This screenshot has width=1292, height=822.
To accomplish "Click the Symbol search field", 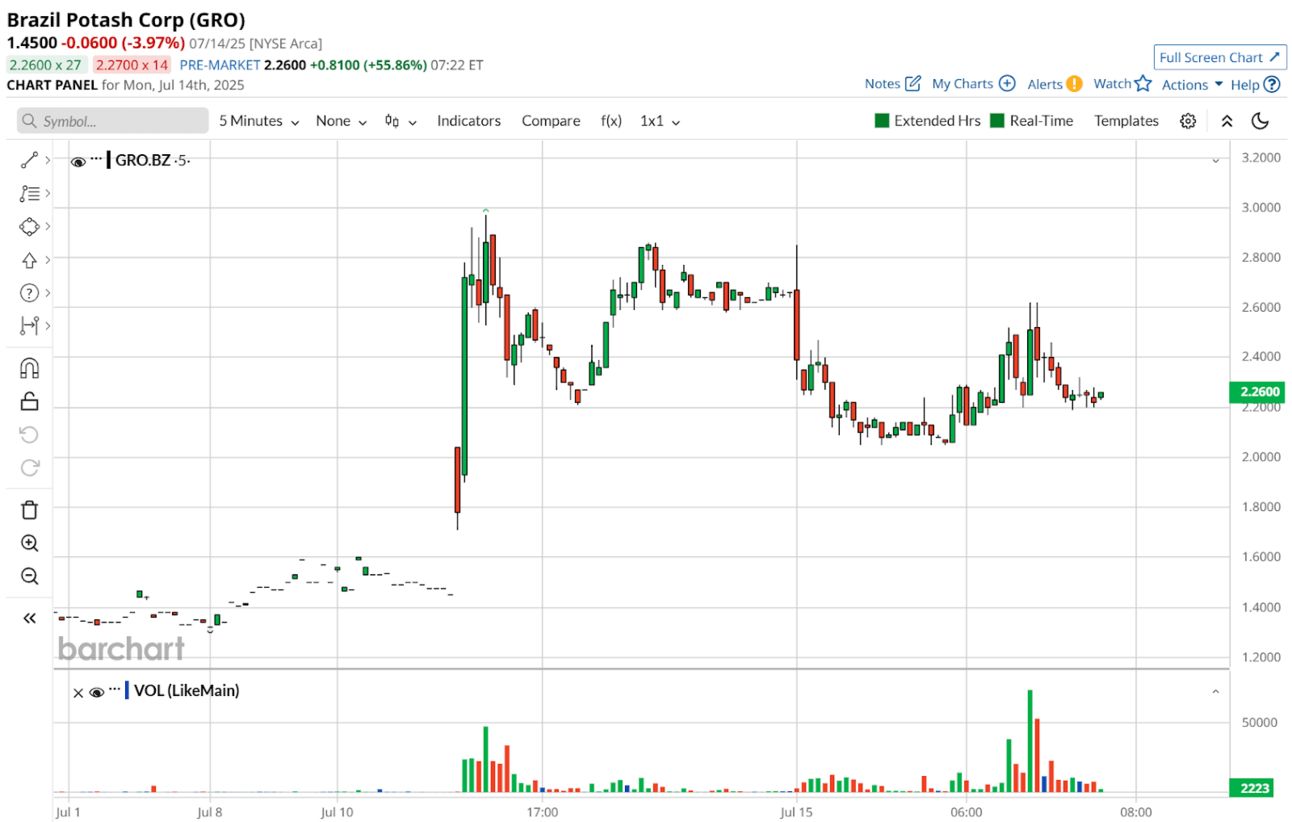I will point(113,121).
